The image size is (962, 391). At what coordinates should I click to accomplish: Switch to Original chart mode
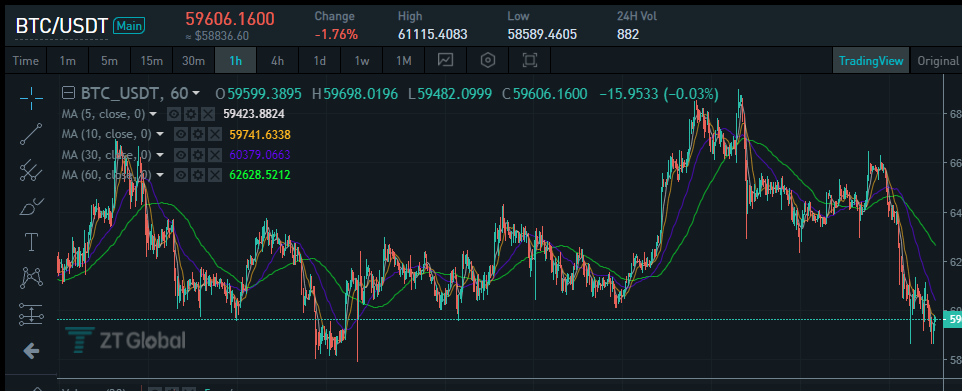[x=937, y=60]
